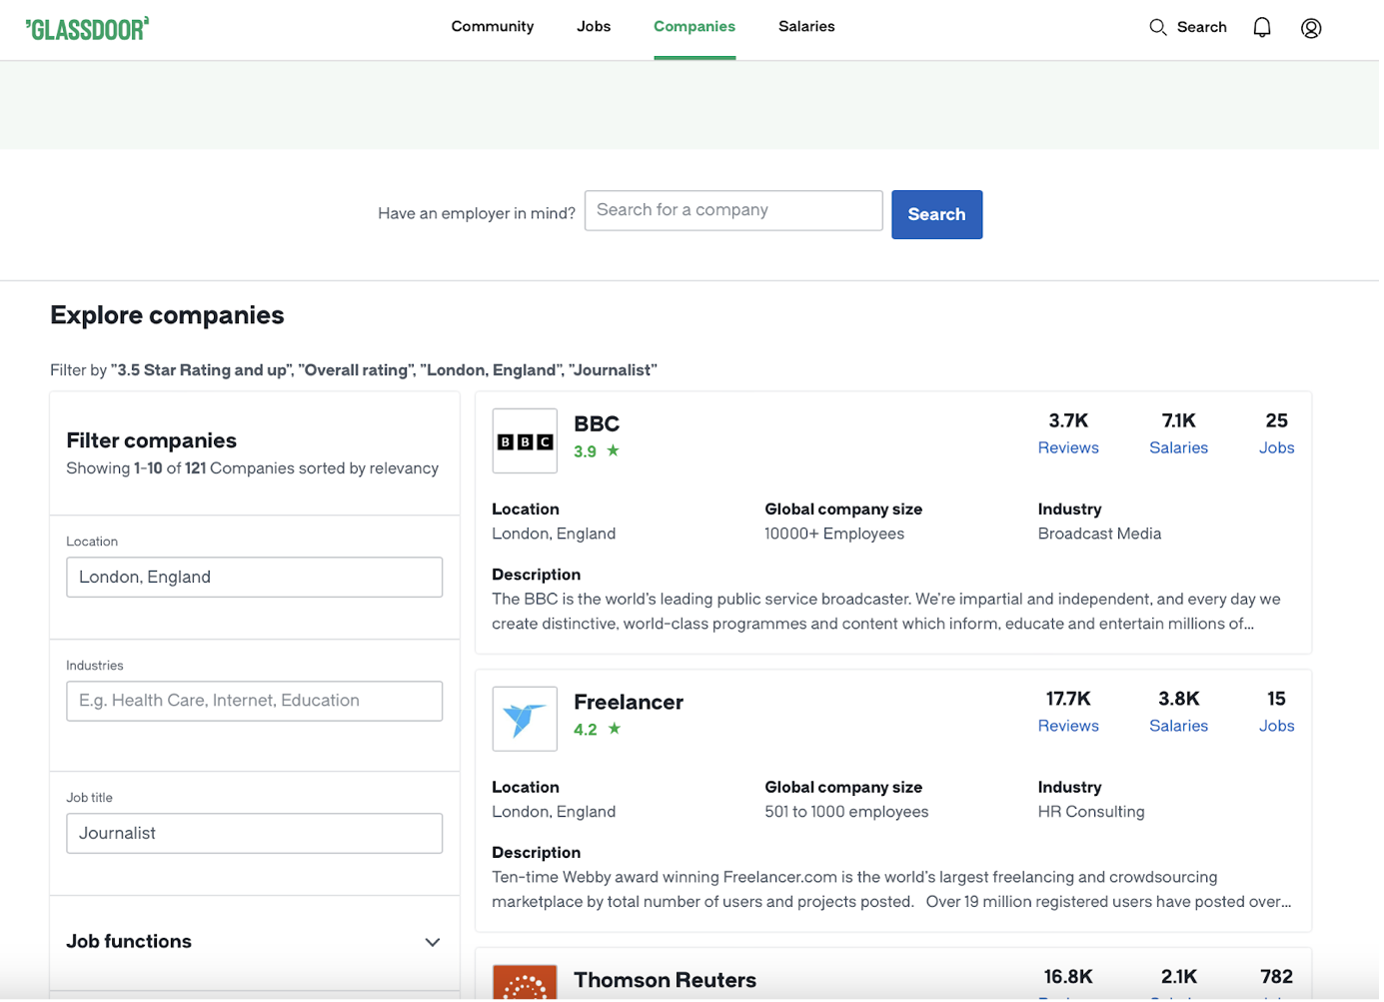The width and height of the screenshot is (1384, 1002).
Task: Click '10000+ Employees' company size text
Action: [x=837, y=535]
